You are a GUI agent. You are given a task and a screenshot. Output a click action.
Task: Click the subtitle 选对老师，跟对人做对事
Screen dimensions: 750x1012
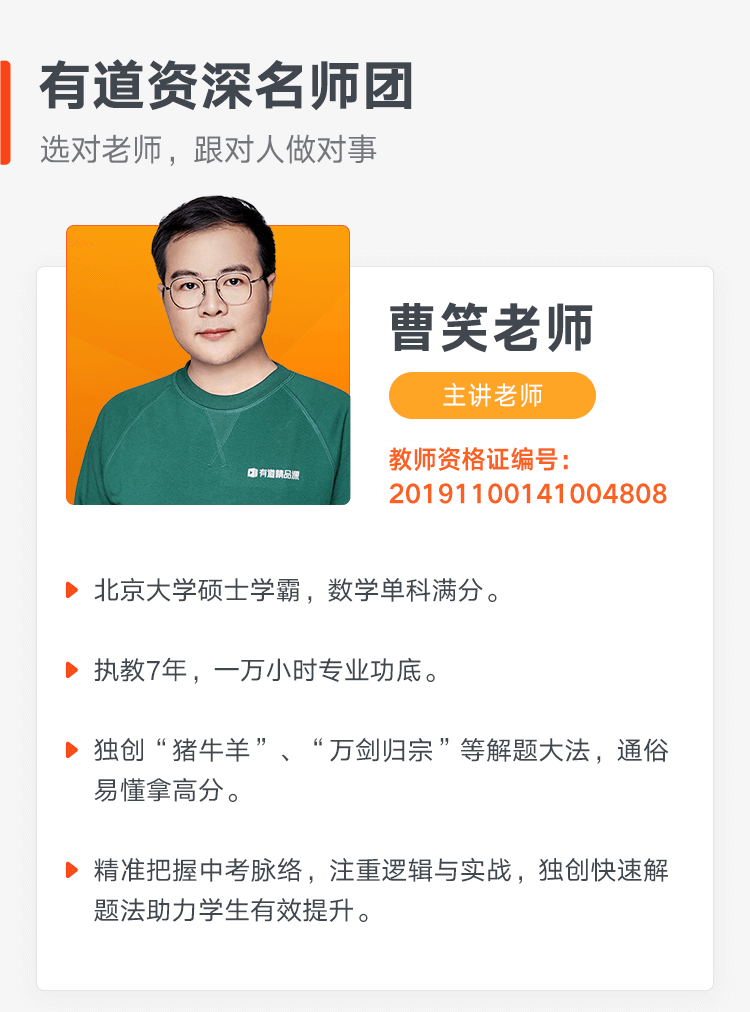pyautogui.click(x=208, y=150)
